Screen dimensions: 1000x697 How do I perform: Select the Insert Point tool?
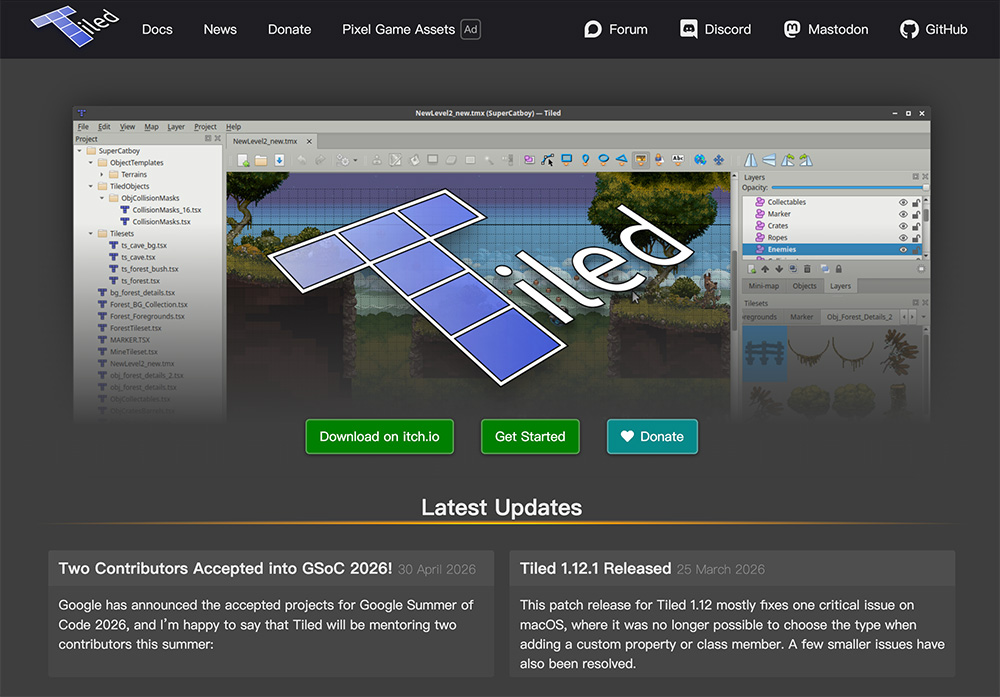(x=585, y=160)
